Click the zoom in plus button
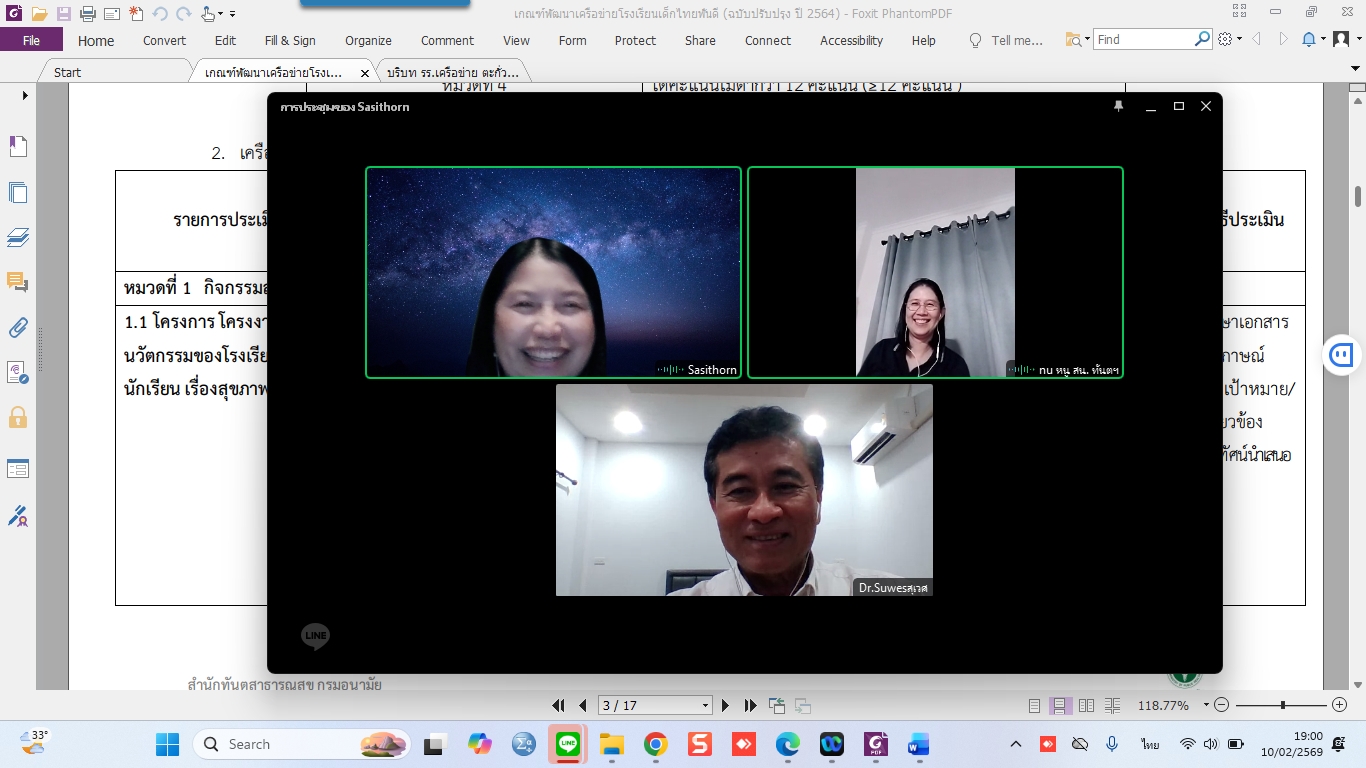Image resolution: width=1366 pixels, height=768 pixels. pyautogui.click(x=1339, y=706)
